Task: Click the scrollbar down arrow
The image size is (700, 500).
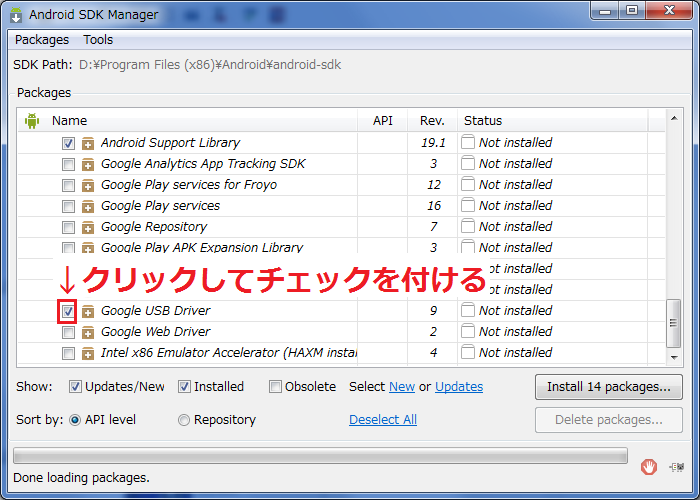Action: (674, 358)
